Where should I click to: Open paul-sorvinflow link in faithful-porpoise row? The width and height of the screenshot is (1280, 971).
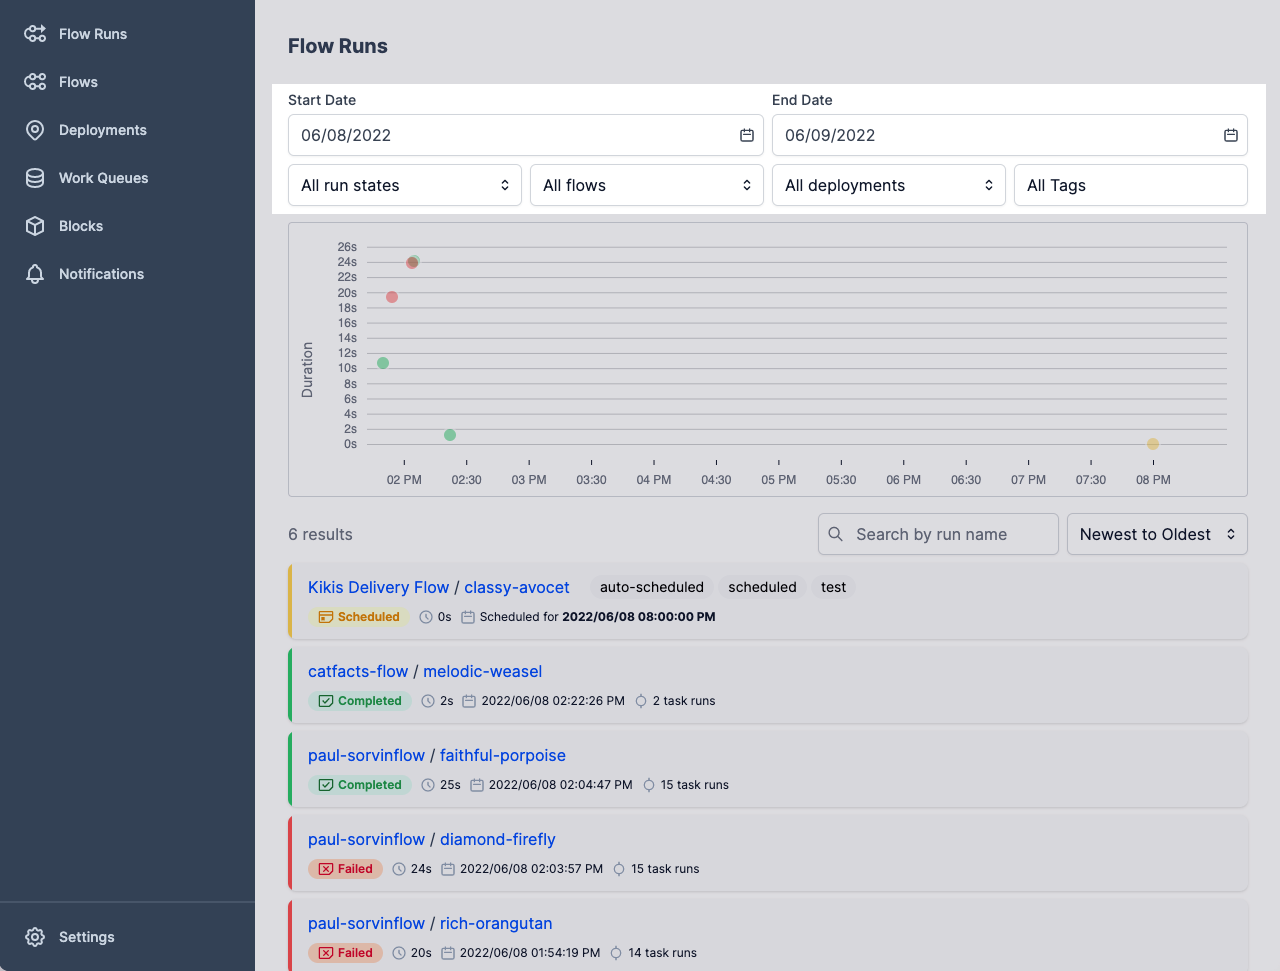(366, 755)
